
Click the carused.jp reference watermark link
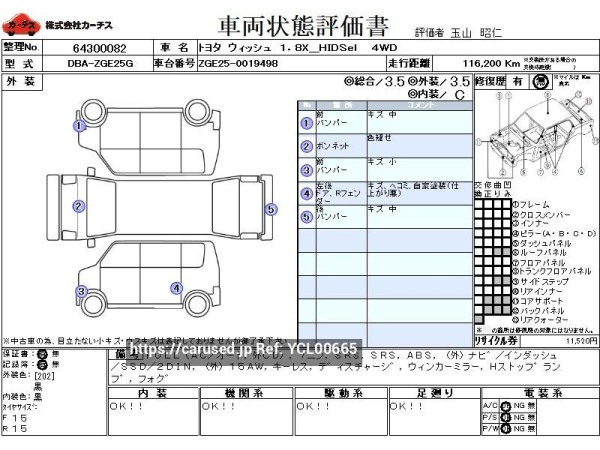245,348
